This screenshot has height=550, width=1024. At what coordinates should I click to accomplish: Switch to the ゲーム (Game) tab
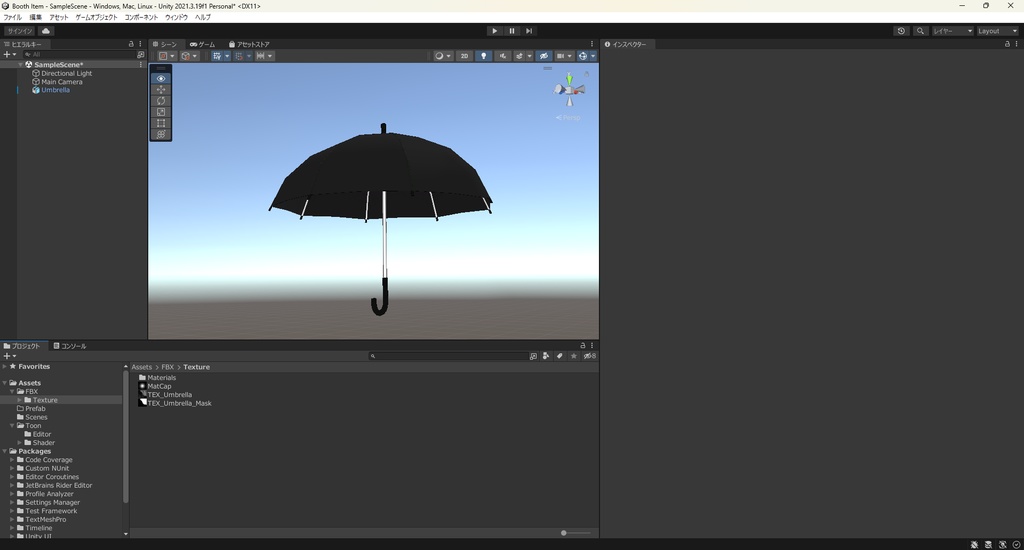(x=202, y=44)
